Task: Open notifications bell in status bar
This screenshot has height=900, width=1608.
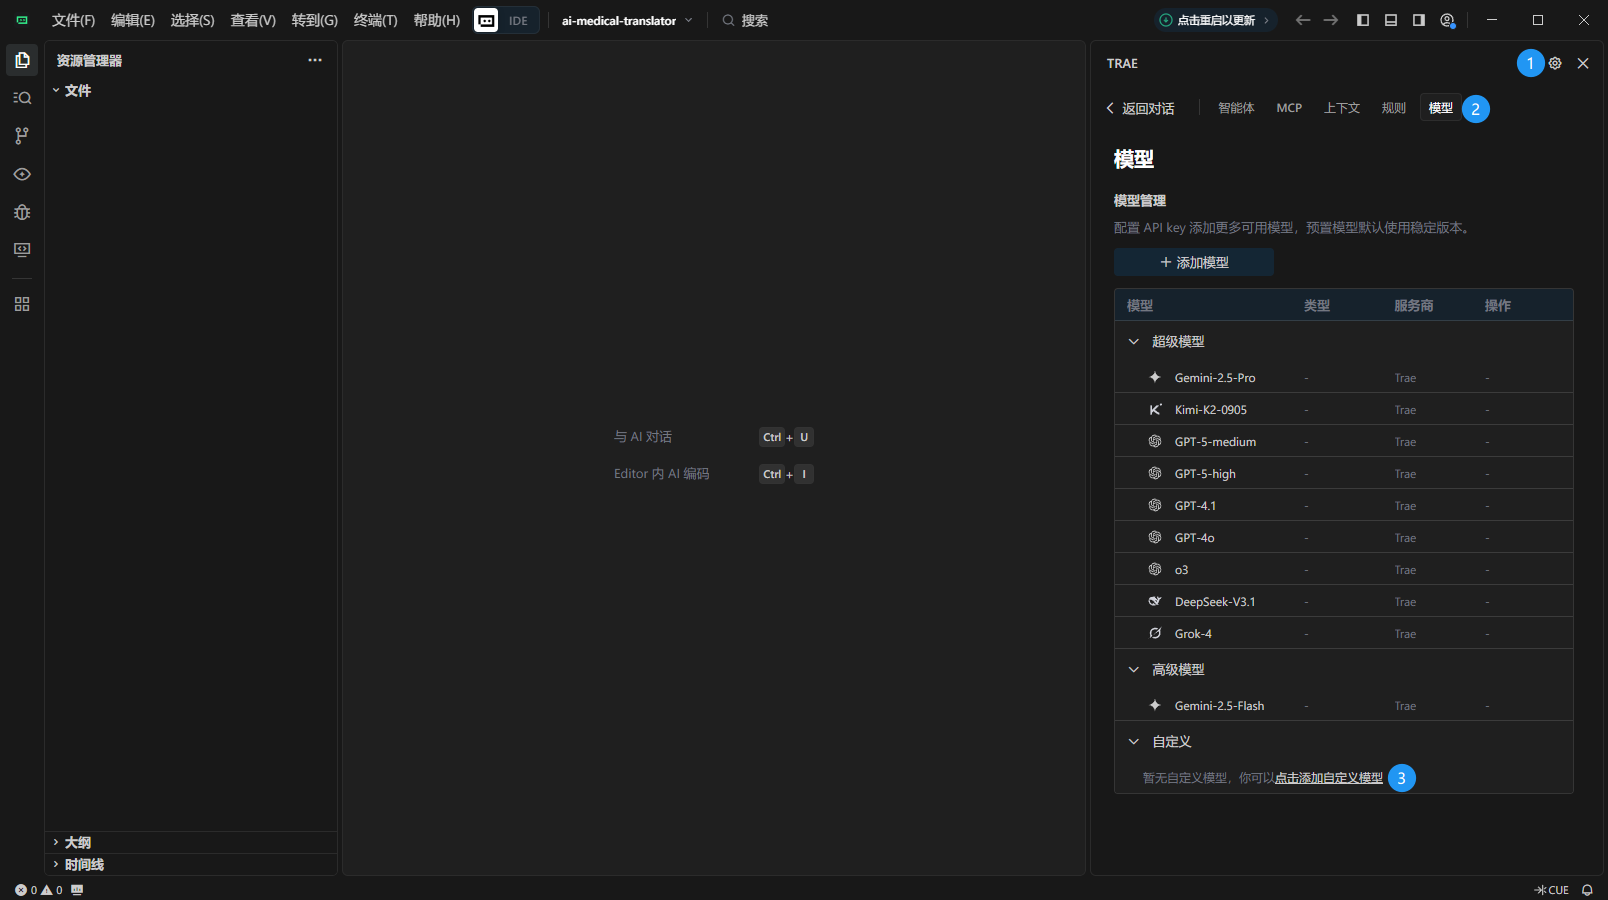Action: click(1587, 890)
